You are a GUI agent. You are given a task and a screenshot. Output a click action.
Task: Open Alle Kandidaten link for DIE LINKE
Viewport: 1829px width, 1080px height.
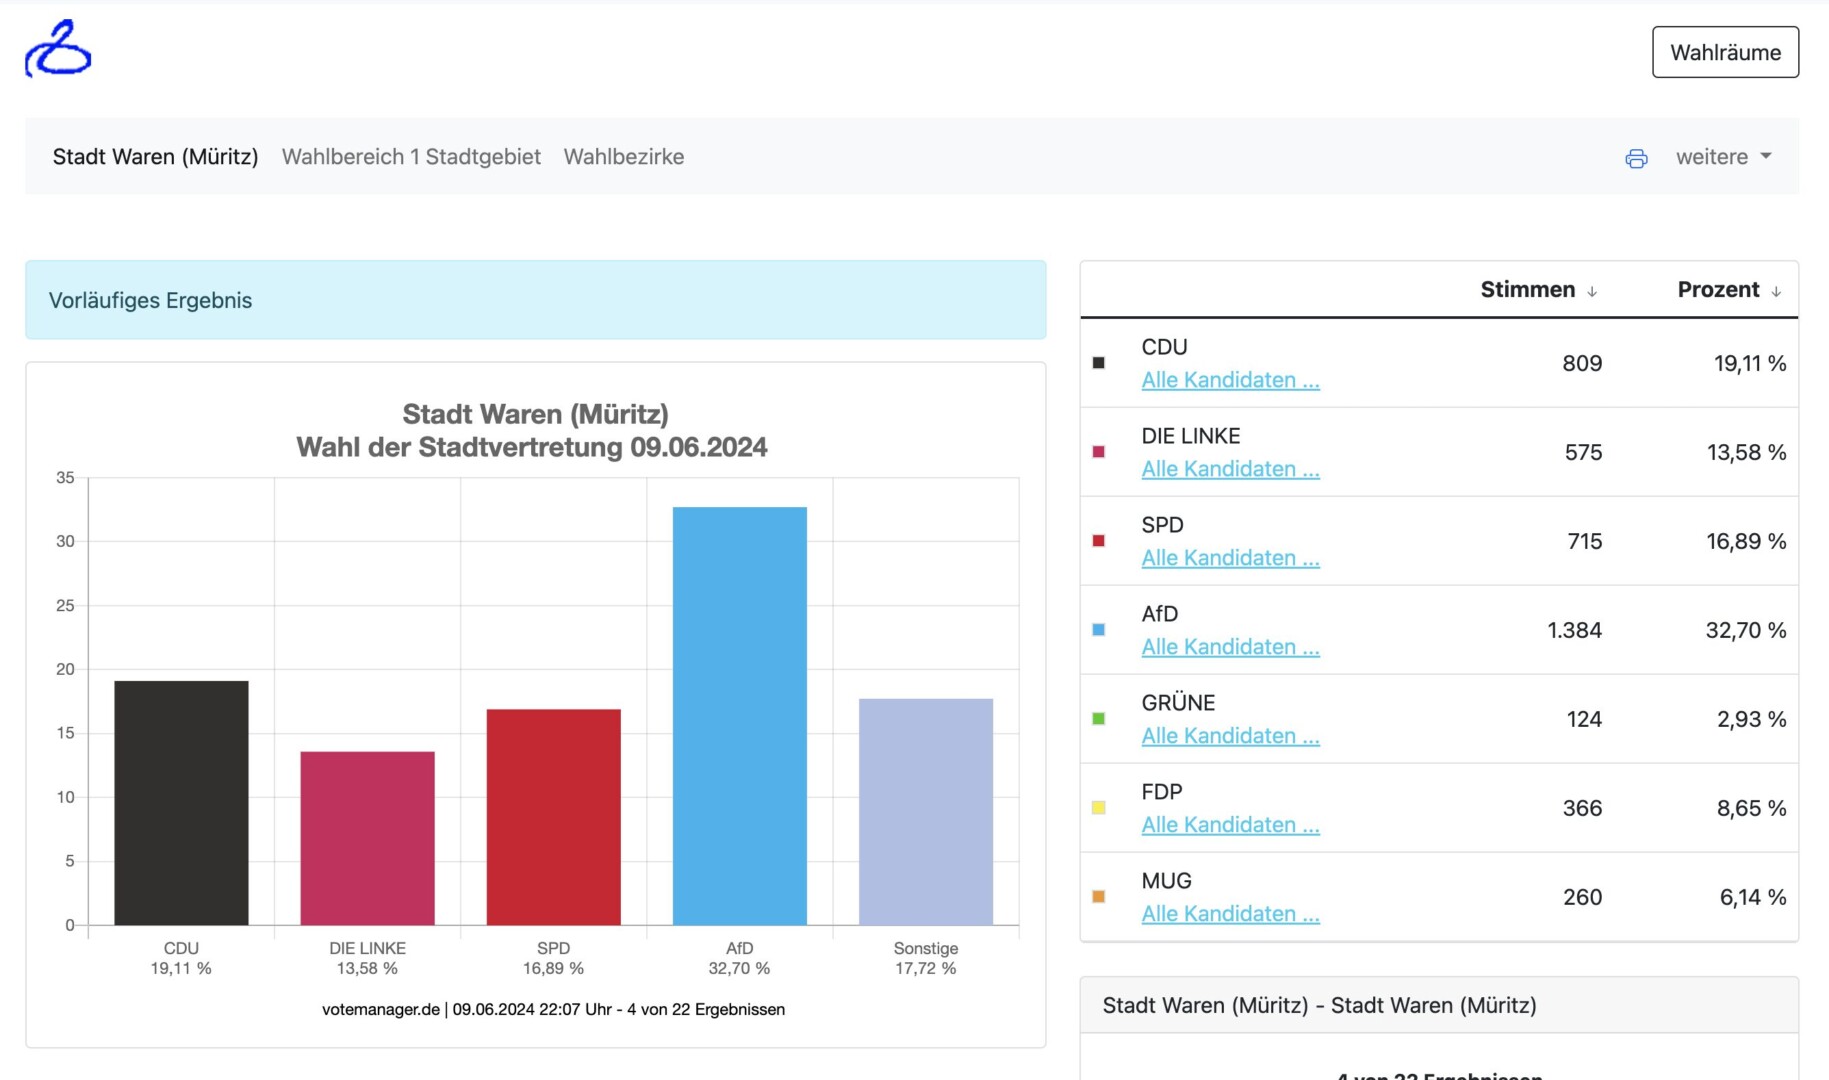(1230, 469)
